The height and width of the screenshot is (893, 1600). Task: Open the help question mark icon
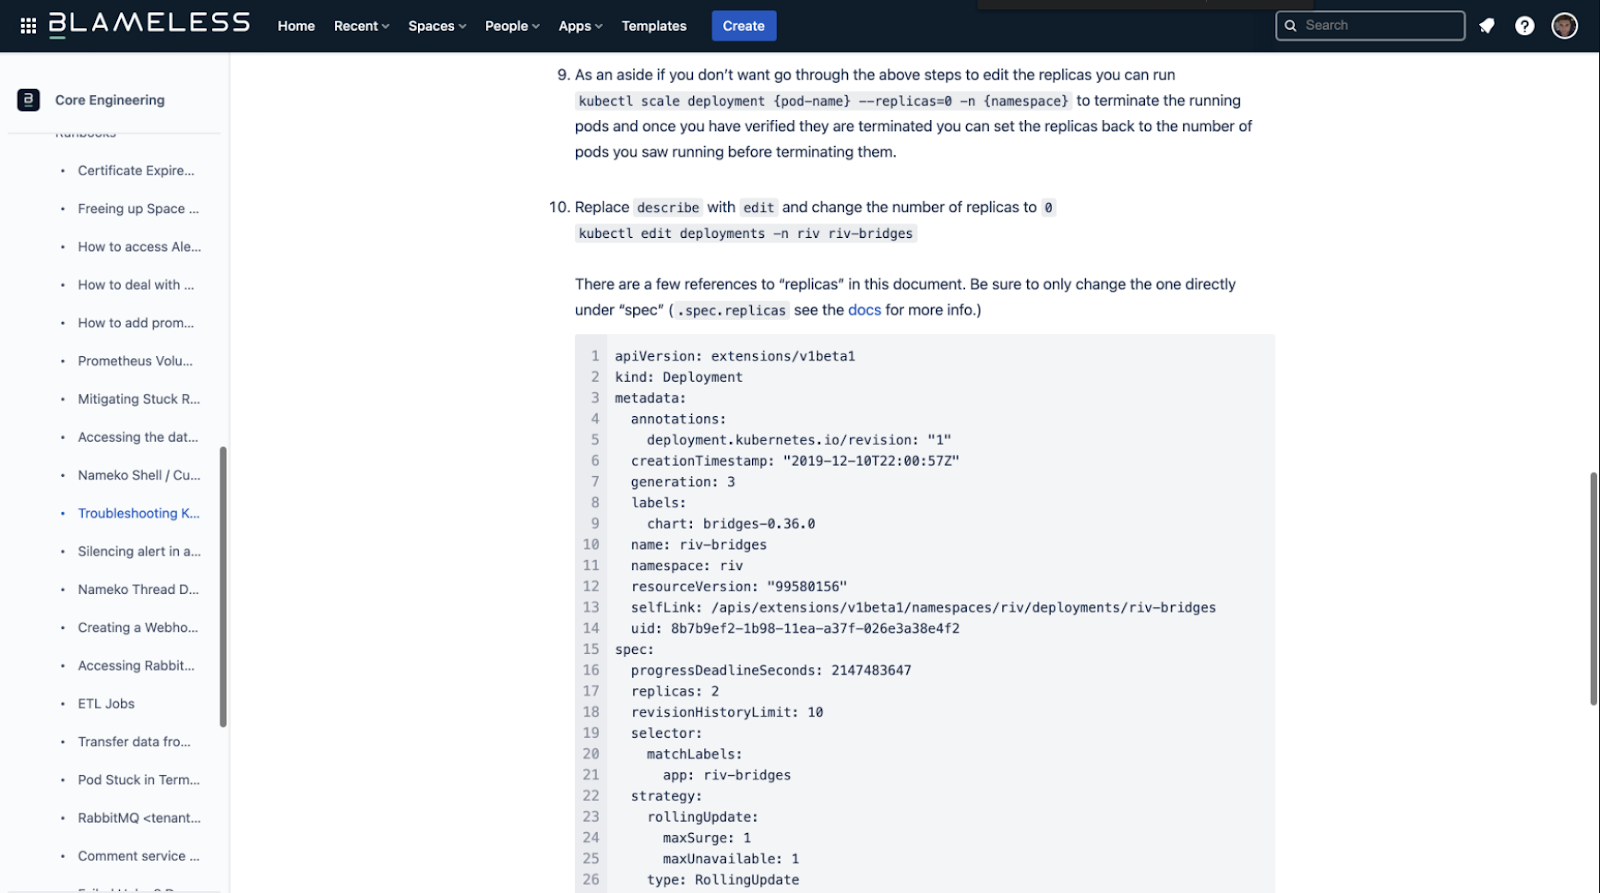1524,26
